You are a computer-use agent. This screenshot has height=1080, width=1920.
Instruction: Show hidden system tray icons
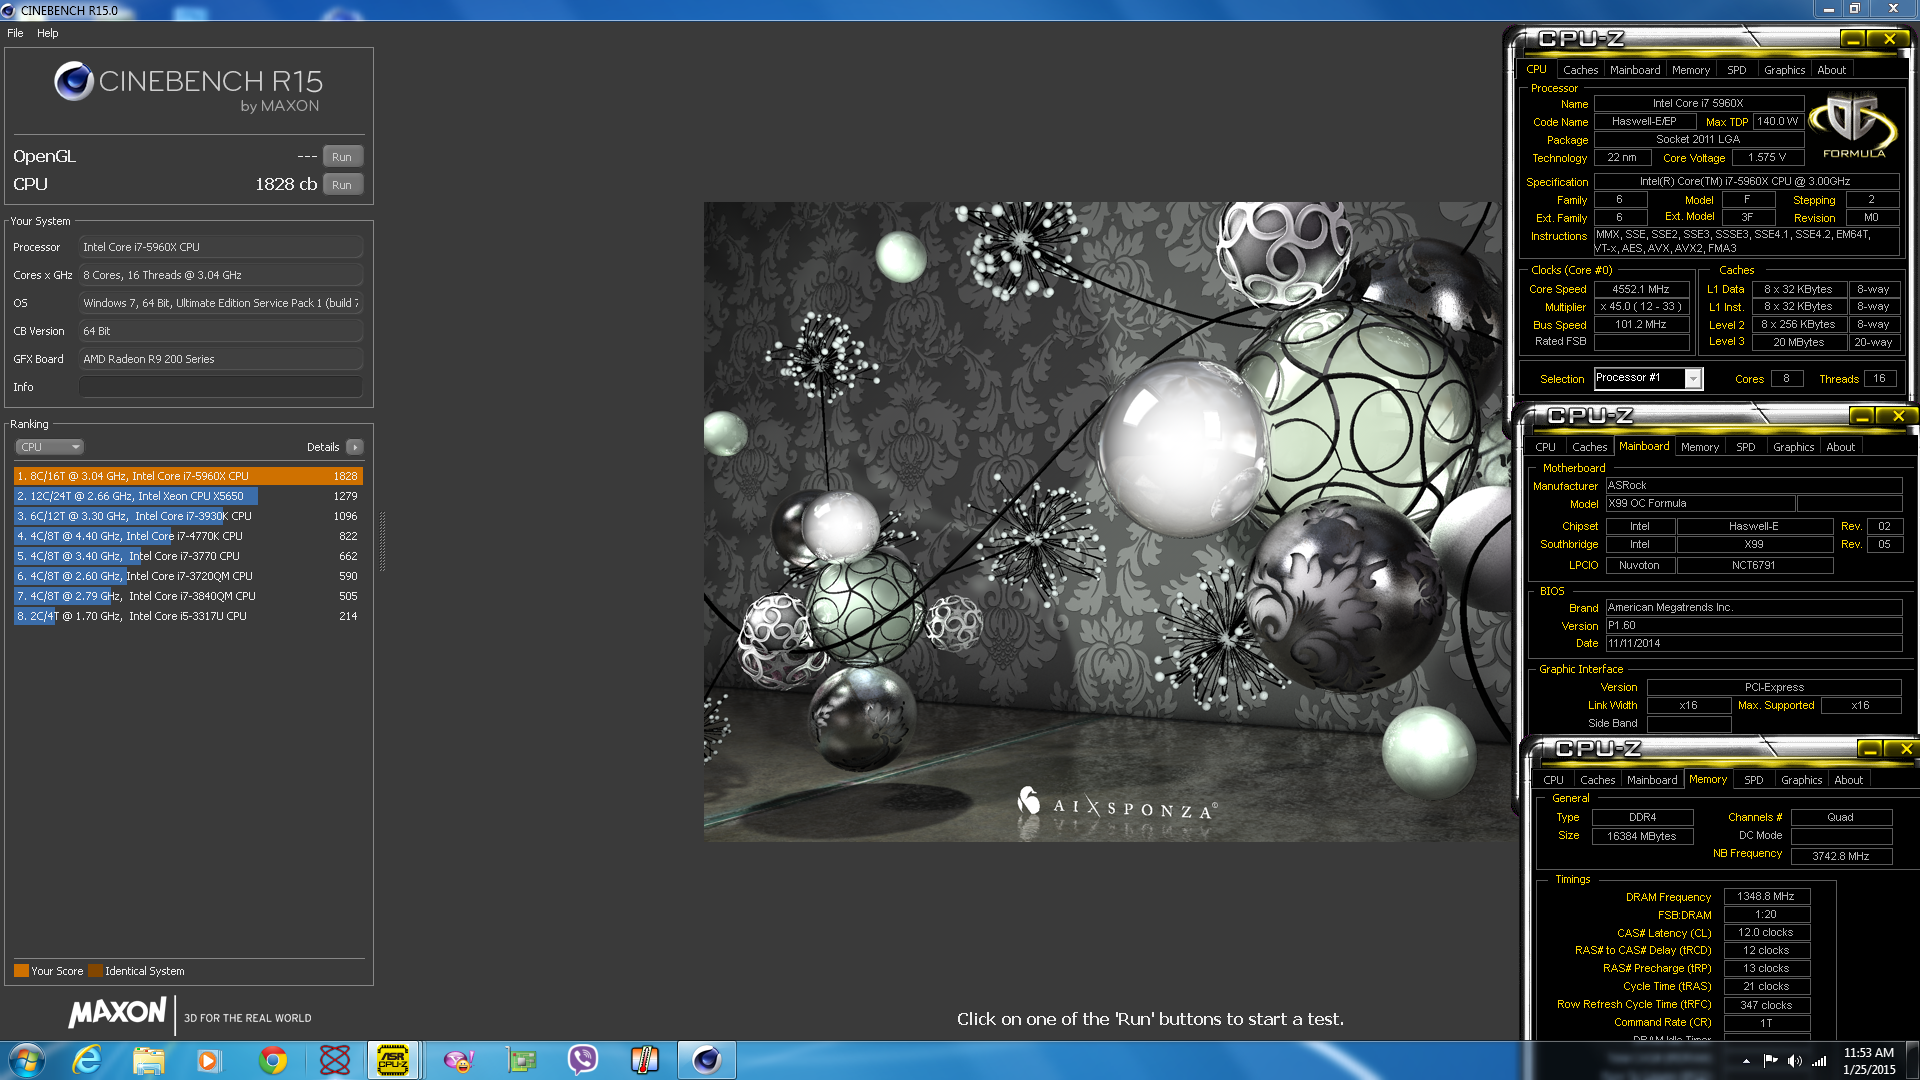[x=1746, y=1061]
